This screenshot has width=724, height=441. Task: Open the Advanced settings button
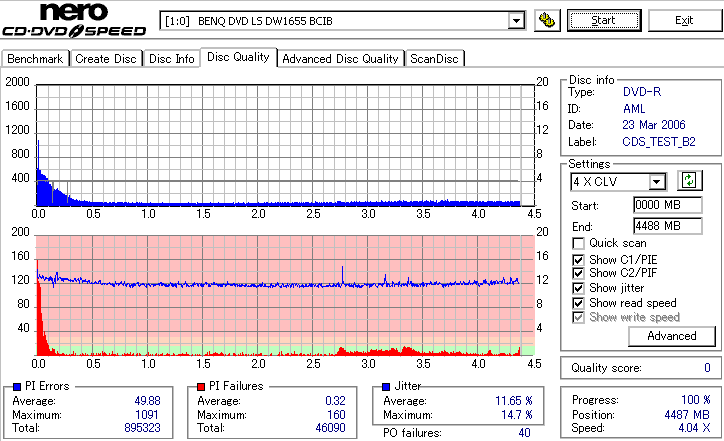pos(672,336)
